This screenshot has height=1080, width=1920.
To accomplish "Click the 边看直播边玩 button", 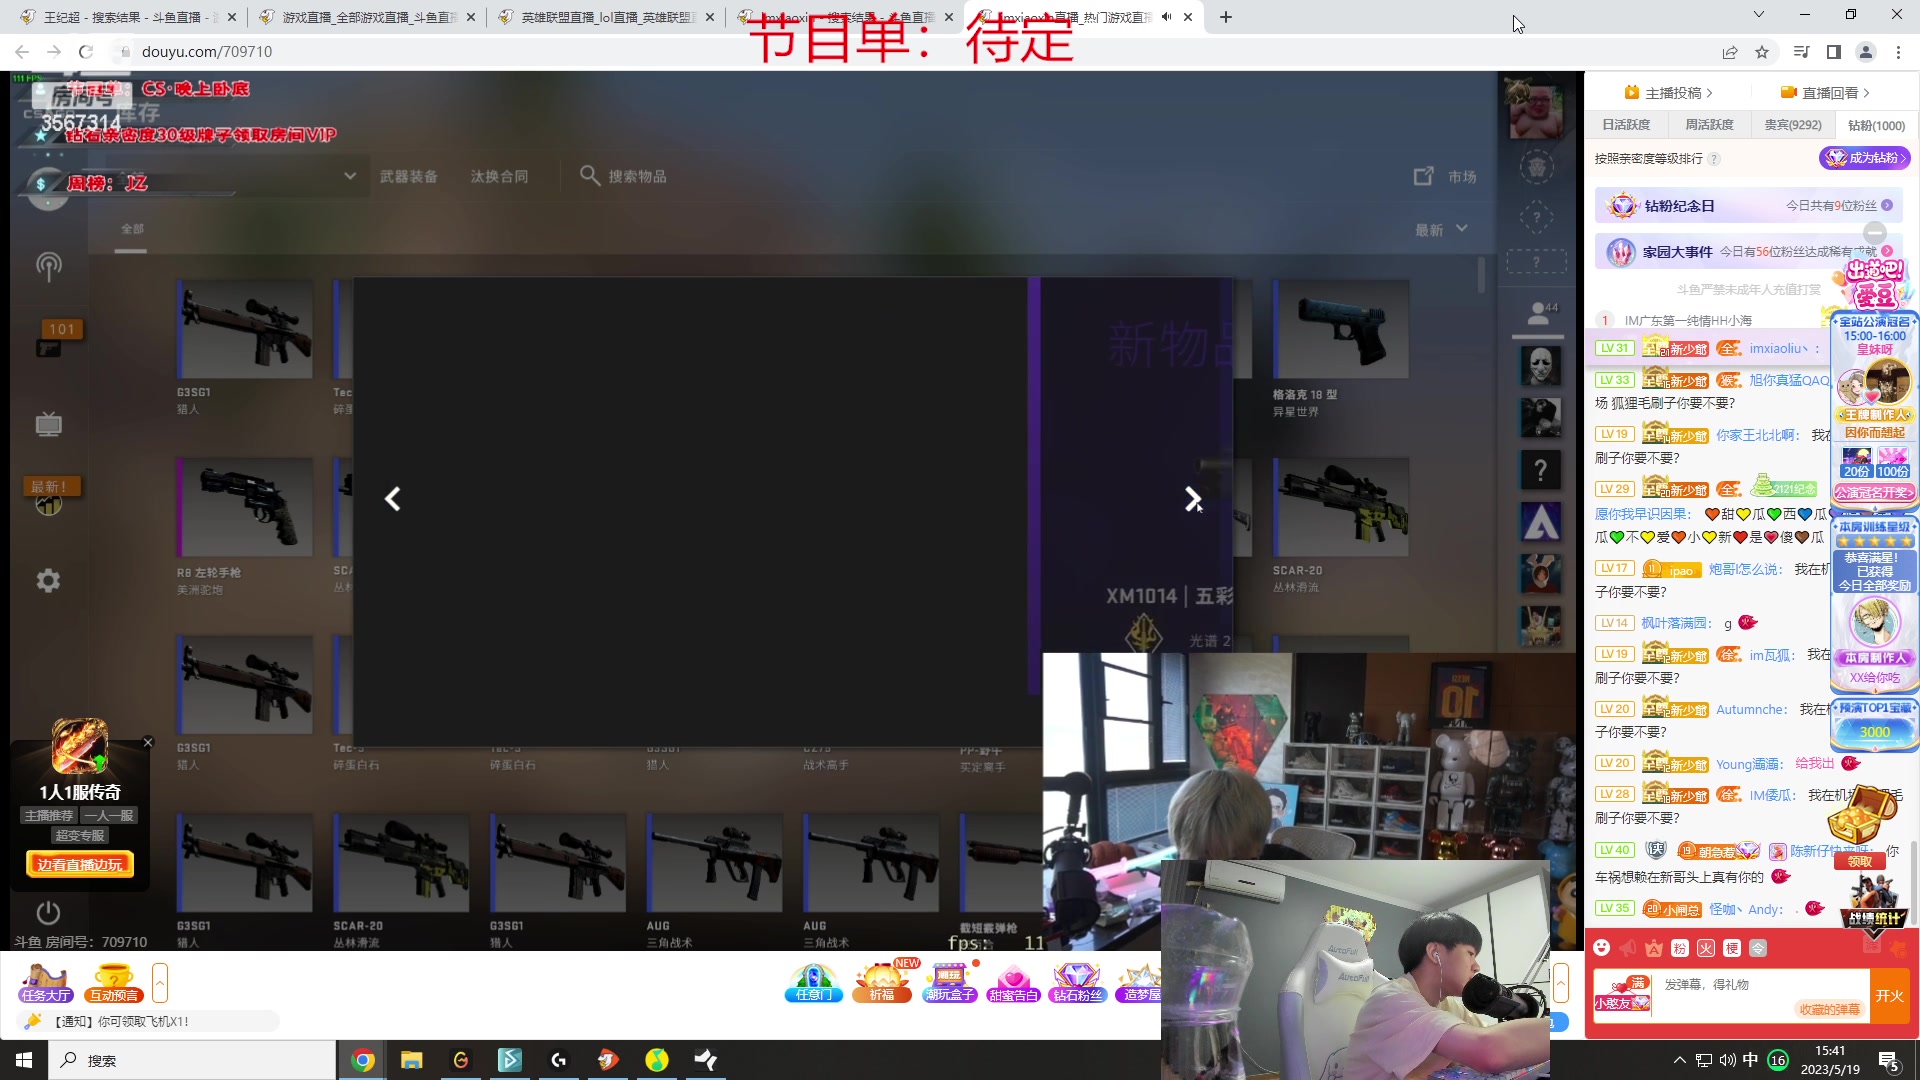I will tap(80, 864).
